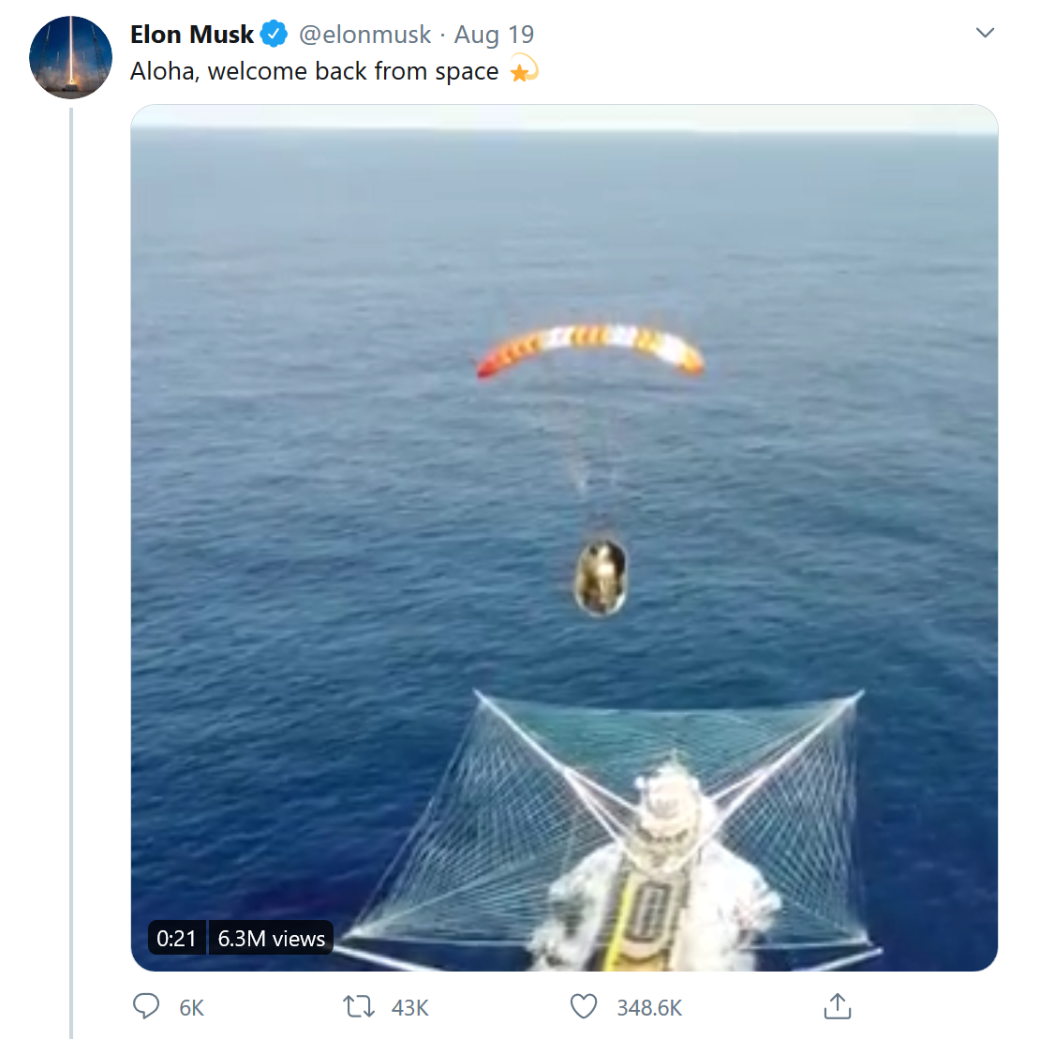Click the 6.3M views label
1042x1040 pixels.
(271, 938)
